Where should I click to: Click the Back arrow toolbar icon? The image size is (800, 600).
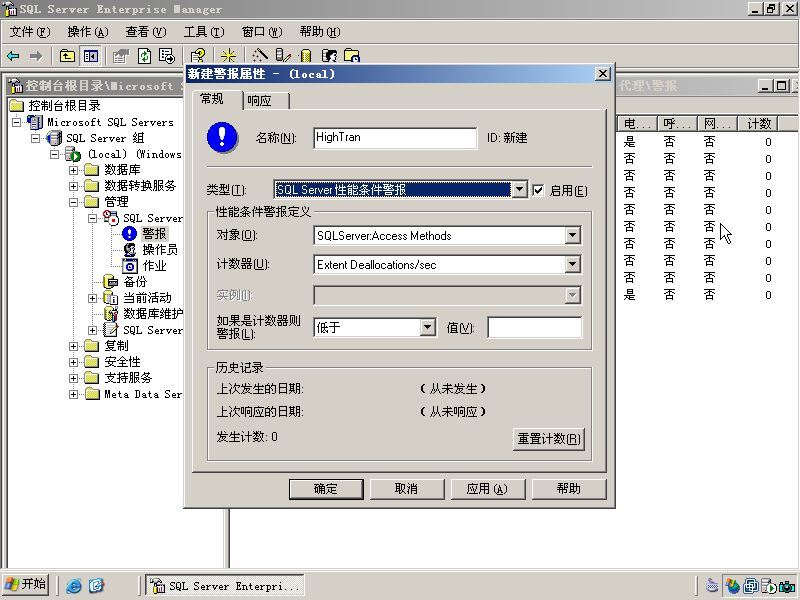(13, 56)
